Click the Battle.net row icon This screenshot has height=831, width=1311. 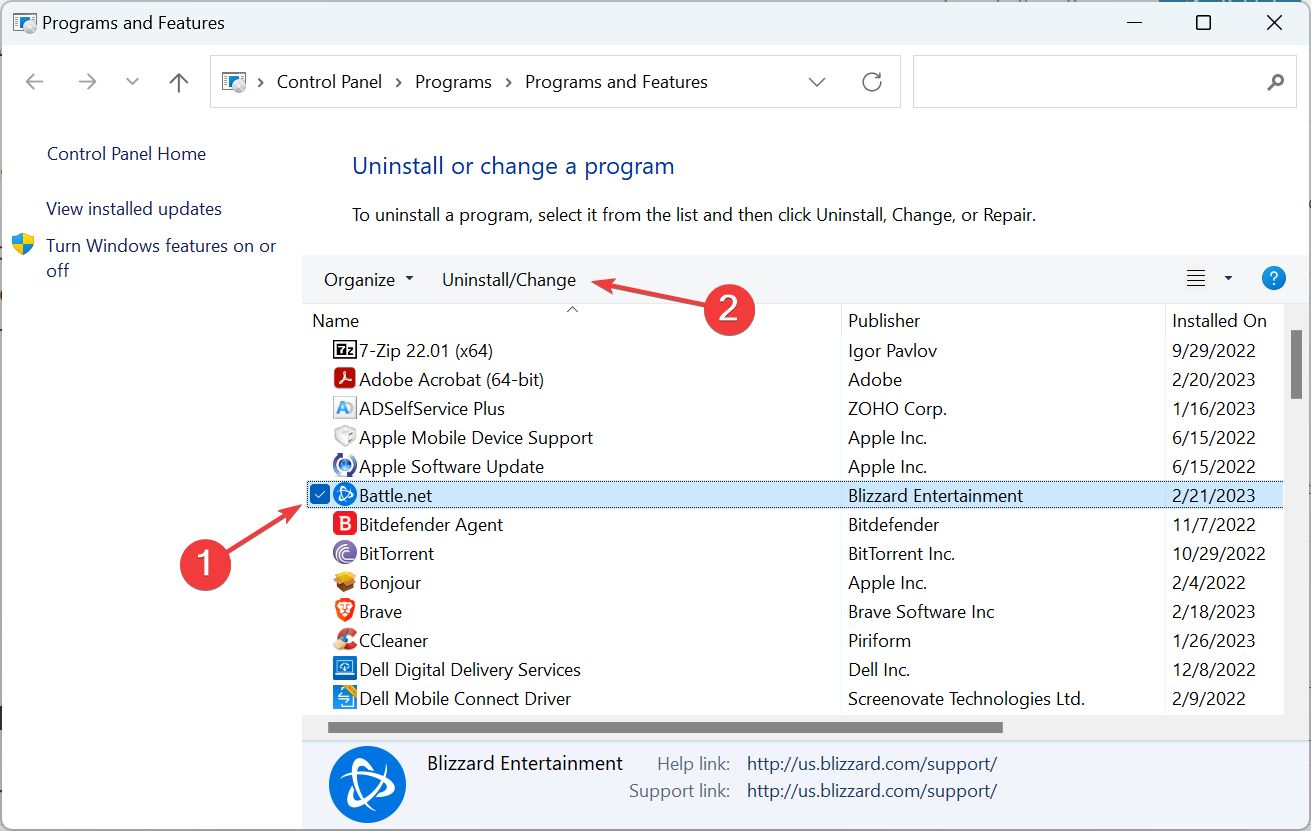tap(344, 495)
